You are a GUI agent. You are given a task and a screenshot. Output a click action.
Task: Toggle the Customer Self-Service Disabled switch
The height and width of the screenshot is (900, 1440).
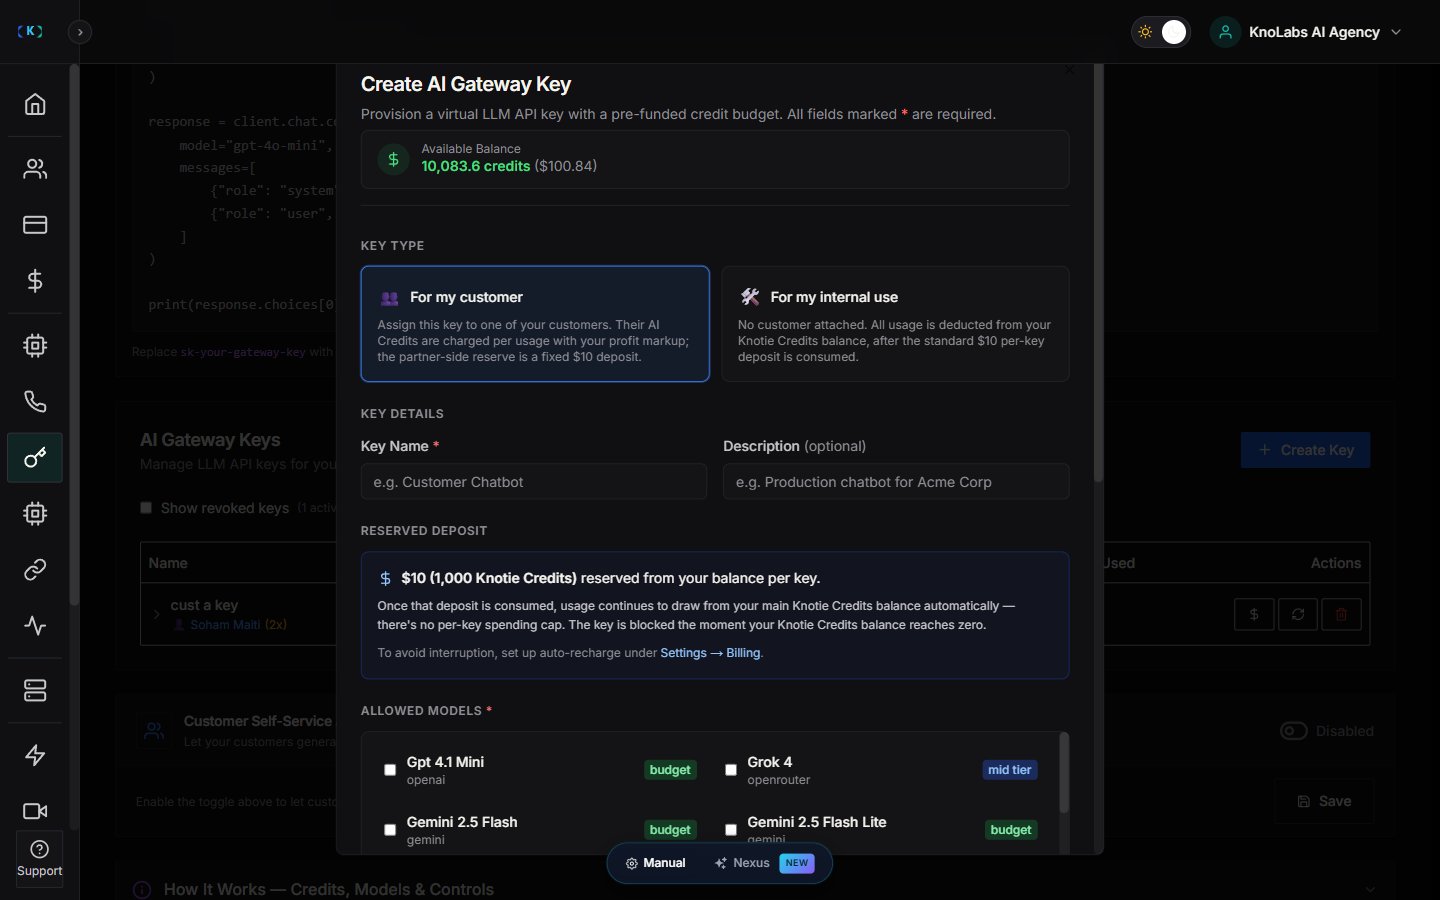pos(1294,731)
